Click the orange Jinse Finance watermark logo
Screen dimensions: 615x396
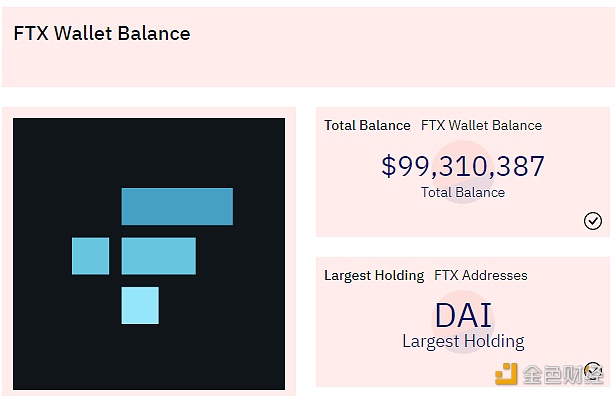pyautogui.click(x=506, y=374)
